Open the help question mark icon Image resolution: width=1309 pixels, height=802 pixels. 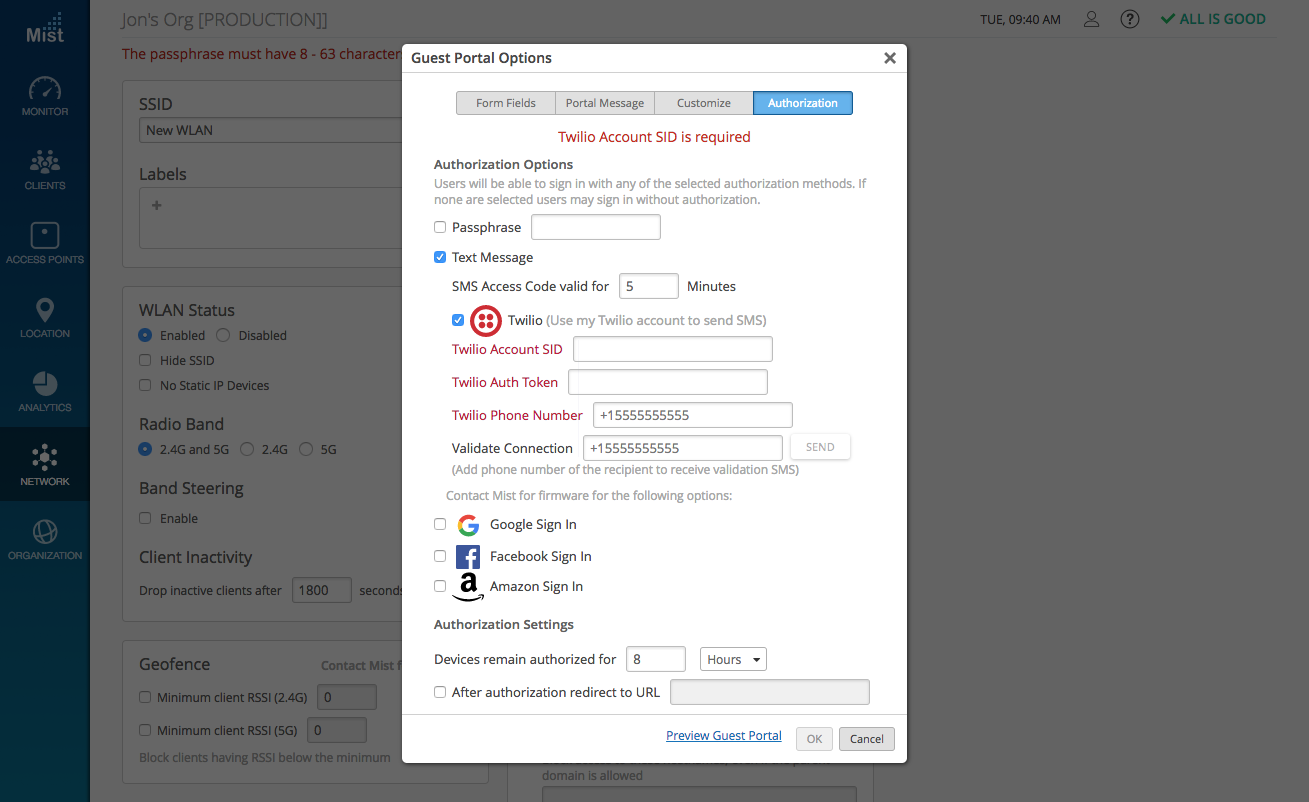click(1130, 19)
